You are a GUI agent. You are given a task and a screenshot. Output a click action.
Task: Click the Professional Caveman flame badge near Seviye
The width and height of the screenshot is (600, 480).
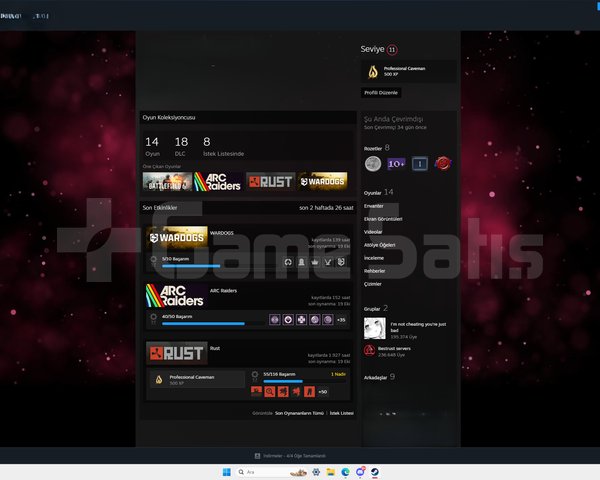373,72
